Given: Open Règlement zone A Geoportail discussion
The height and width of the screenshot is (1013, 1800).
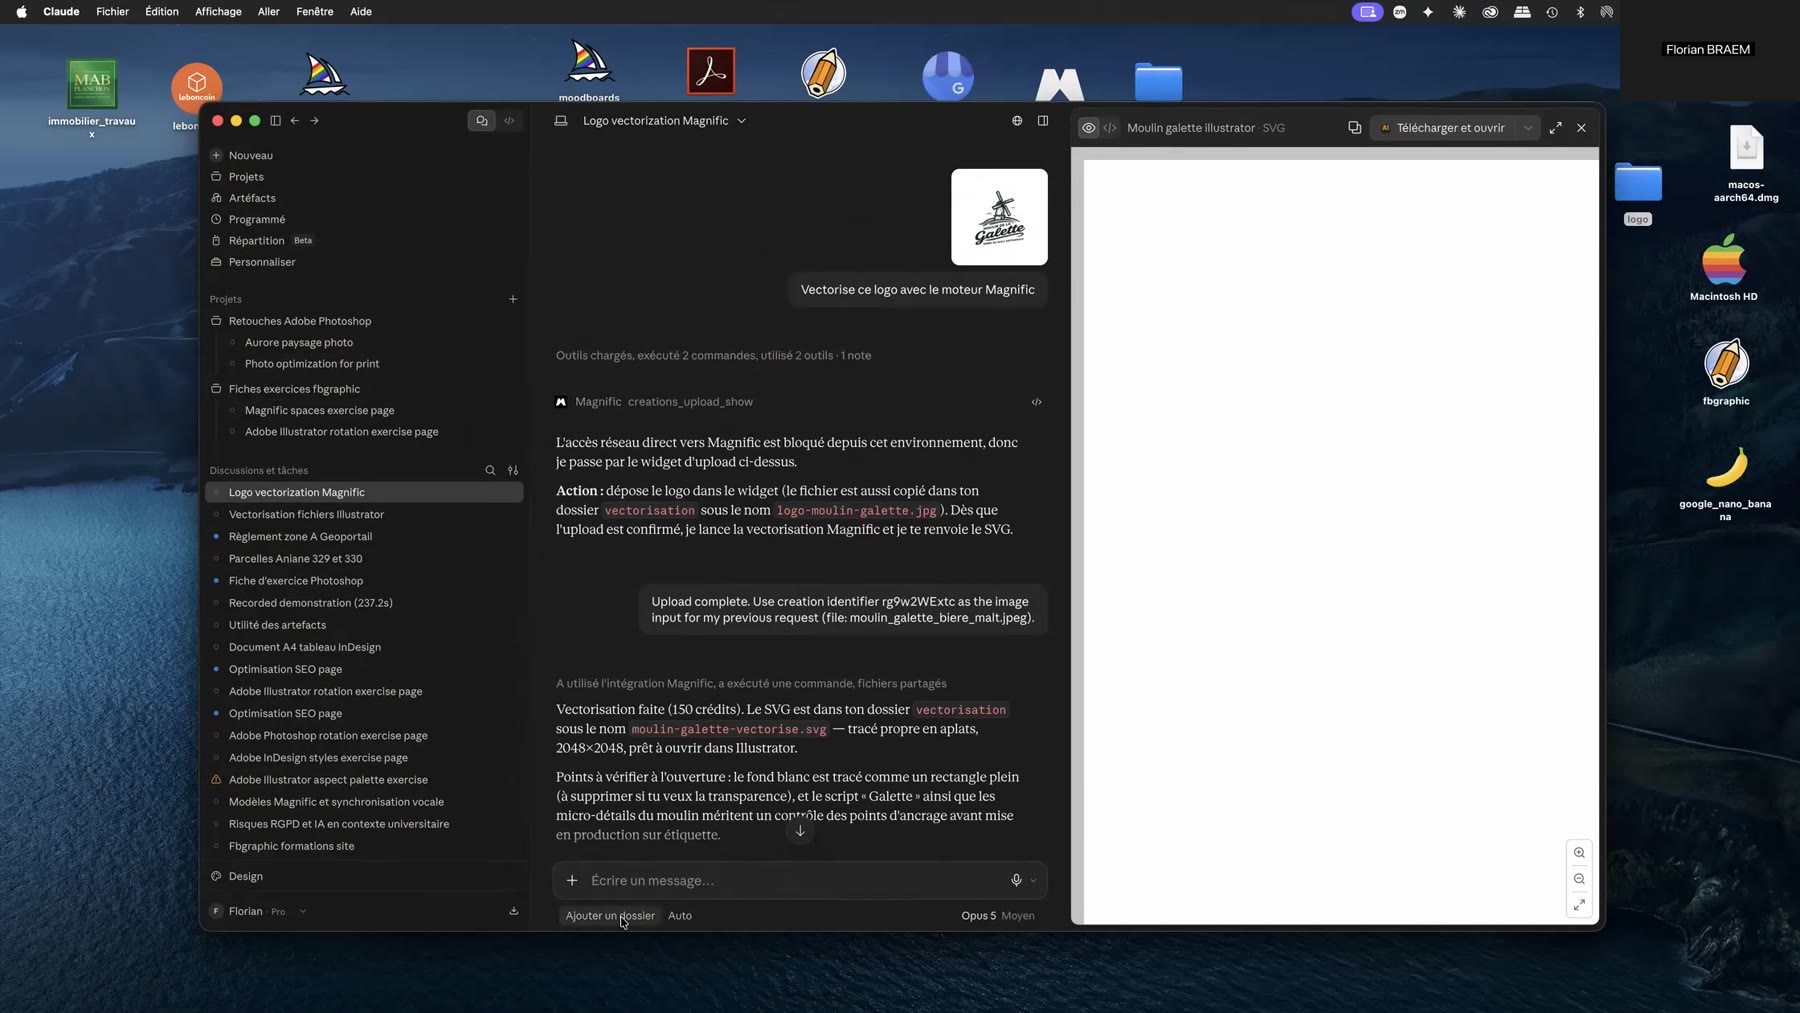Looking at the screenshot, I should click(x=364, y=537).
